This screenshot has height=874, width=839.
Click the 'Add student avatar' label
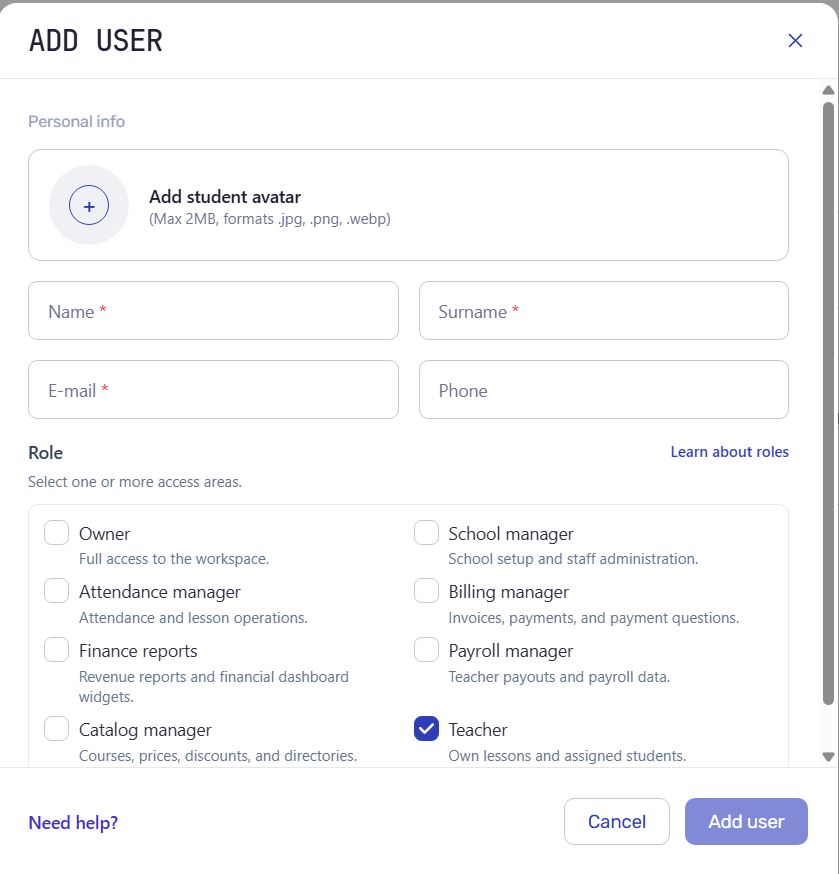(225, 197)
